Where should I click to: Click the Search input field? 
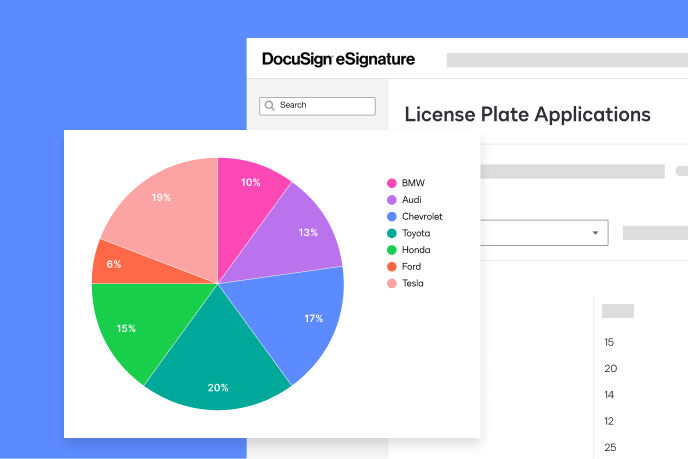point(317,106)
